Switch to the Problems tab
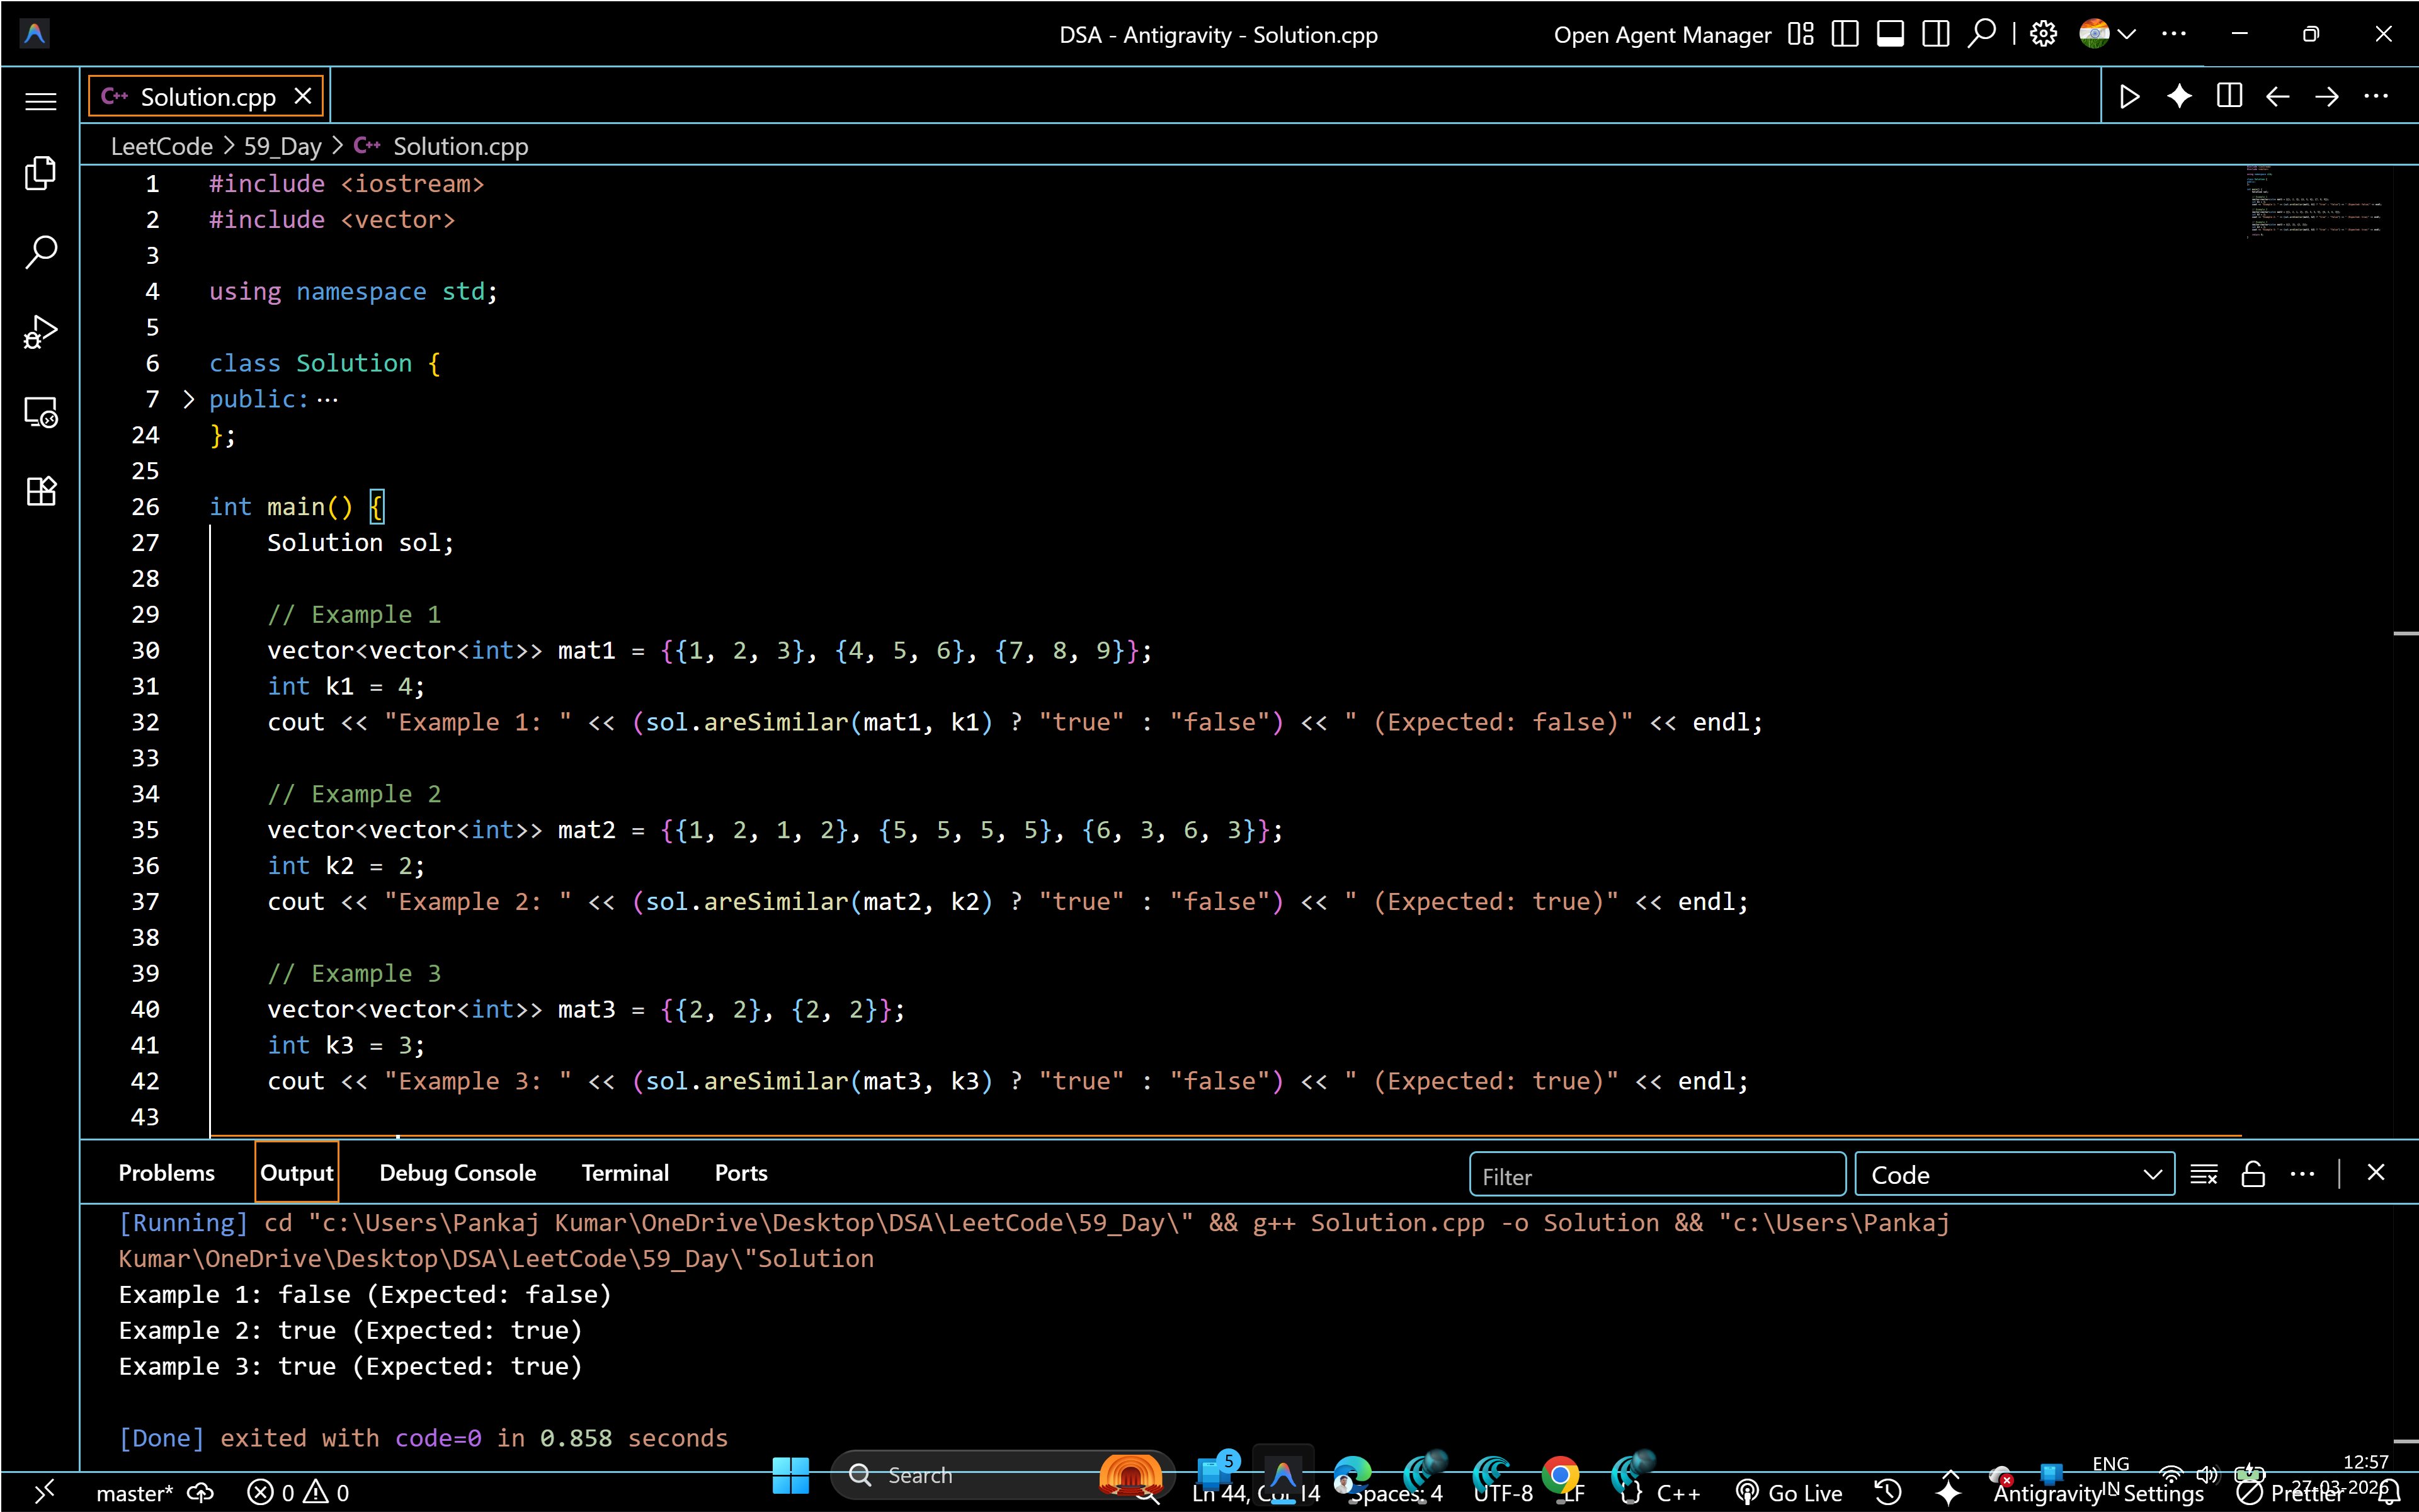This screenshot has height=1512, width=2419. pyautogui.click(x=166, y=1173)
